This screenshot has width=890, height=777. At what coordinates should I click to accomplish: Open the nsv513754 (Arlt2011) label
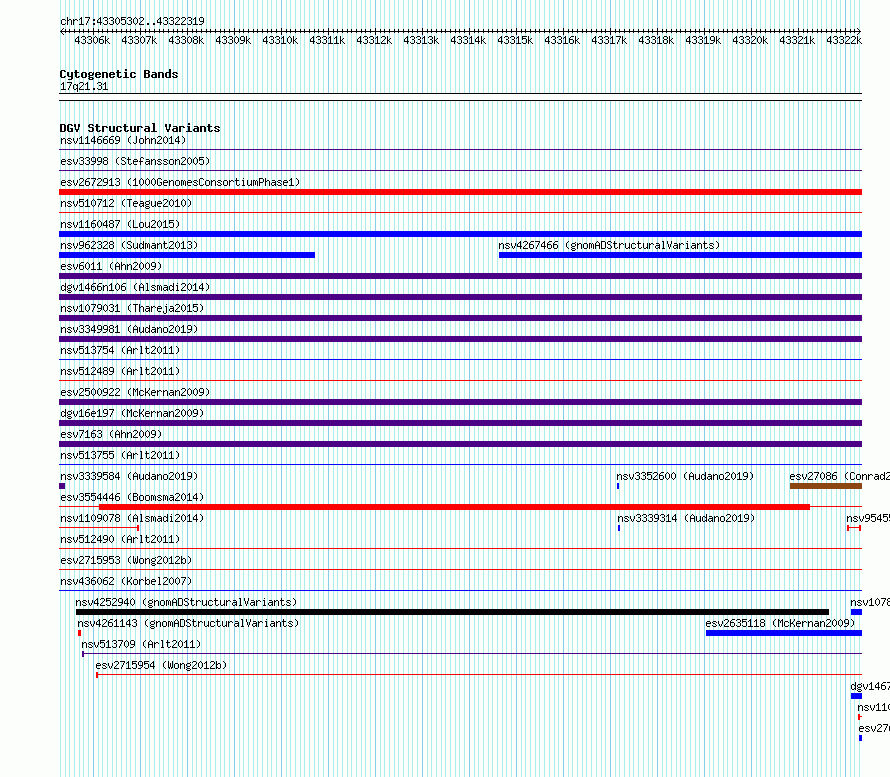(x=120, y=350)
